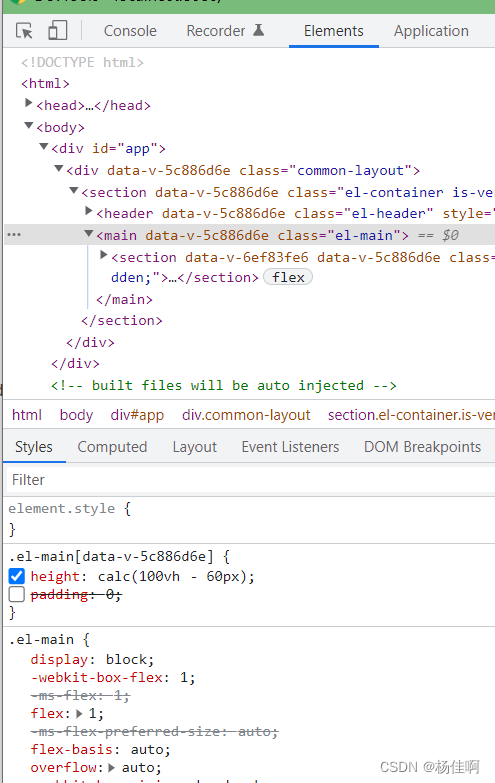Image resolution: width=495 pixels, height=783 pixels.
Task: Expand the head element node
Action: point(28,103)
